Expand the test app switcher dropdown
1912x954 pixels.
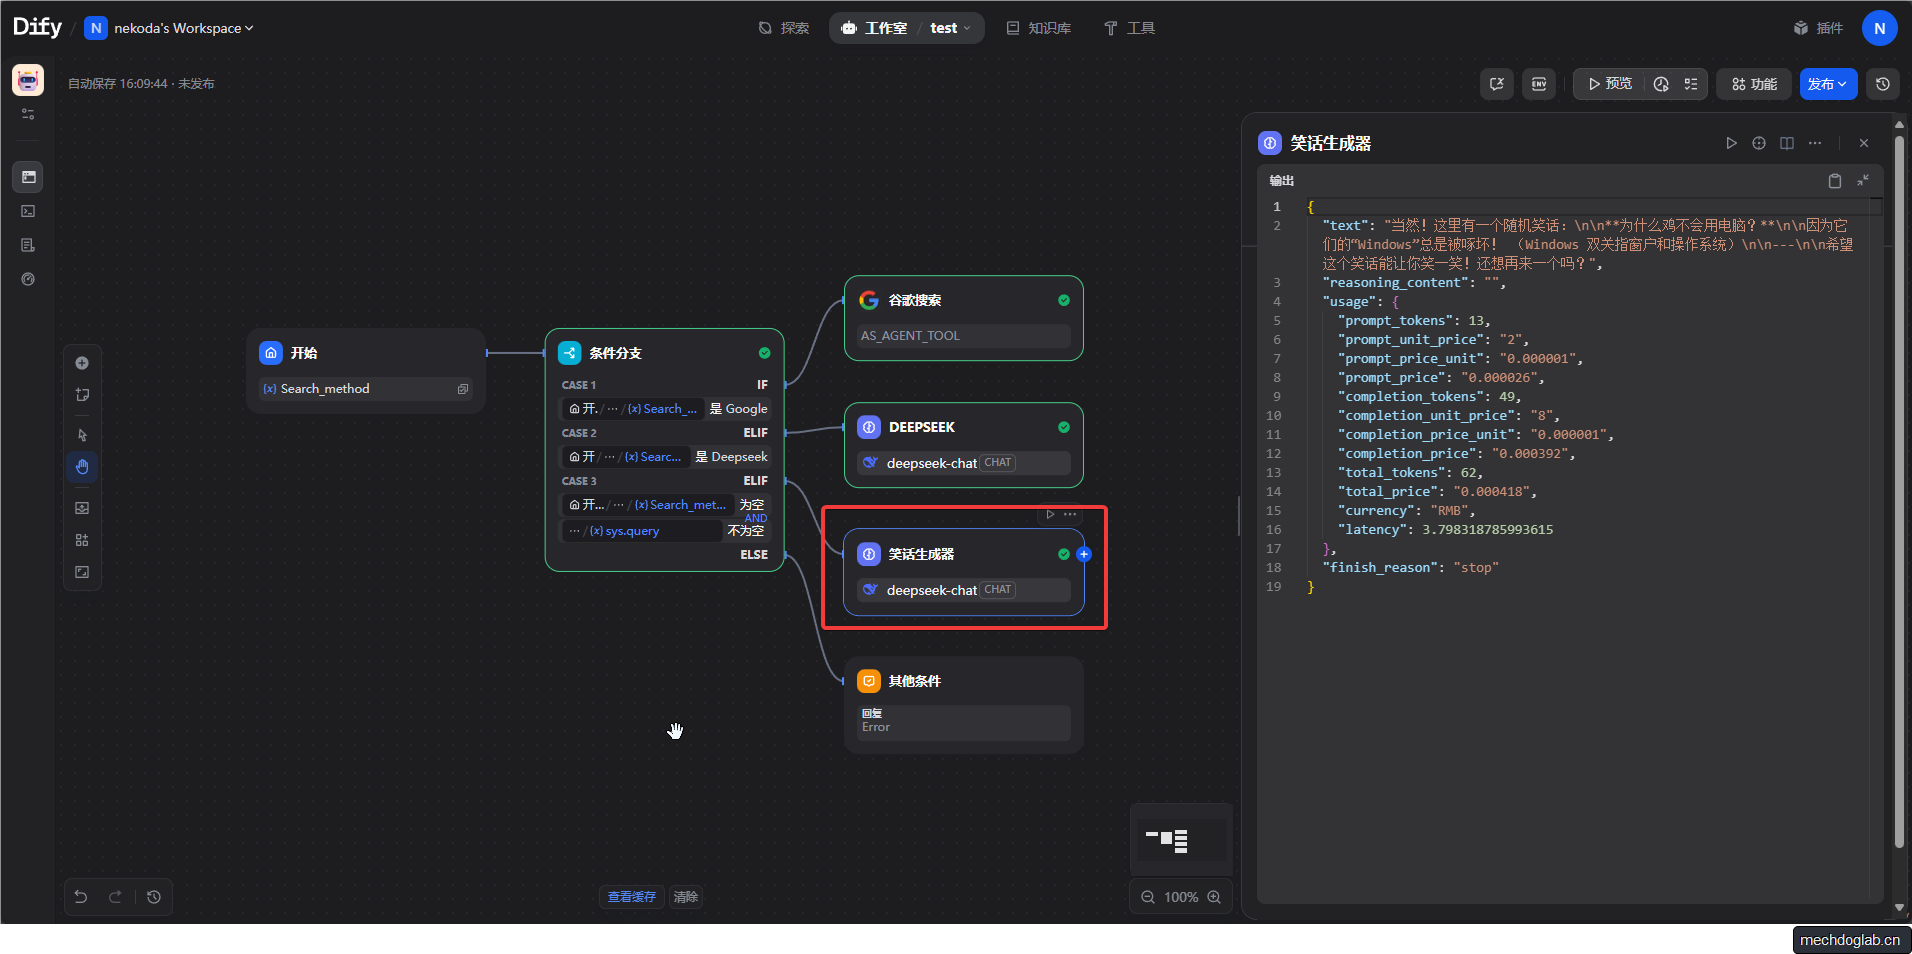(x=950, y=28)
